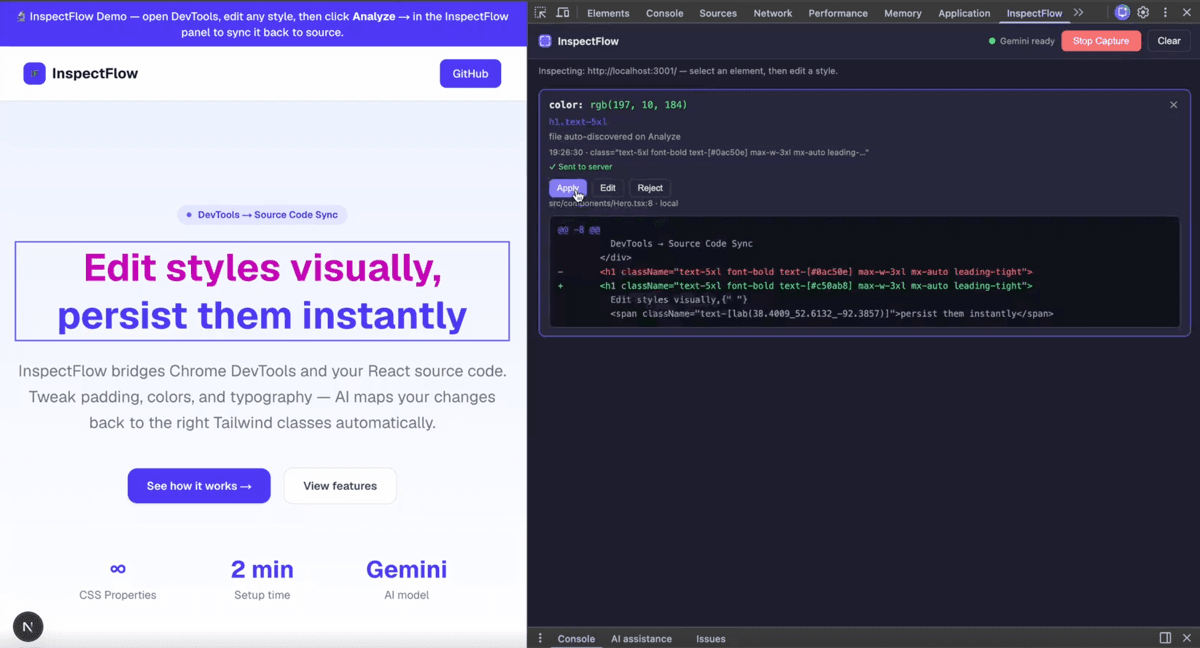Click the Sent to server status
The image size is (1200, 648).
click(580, 167)
